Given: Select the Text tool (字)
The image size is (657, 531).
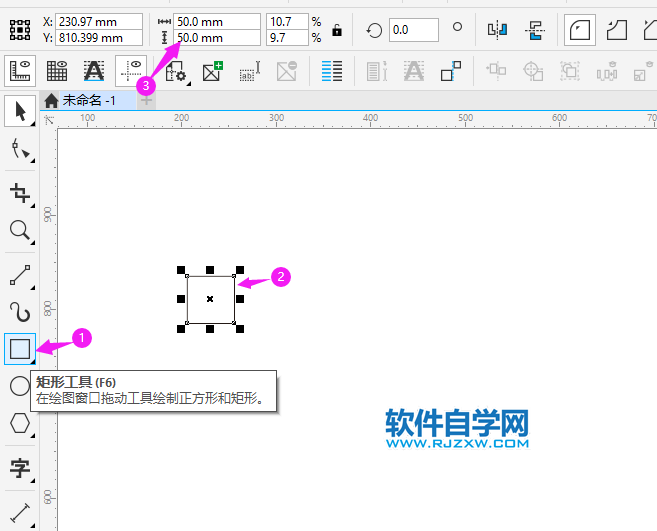Looking at the screenshot, I should pyautogui.click(x=20, y=468).
